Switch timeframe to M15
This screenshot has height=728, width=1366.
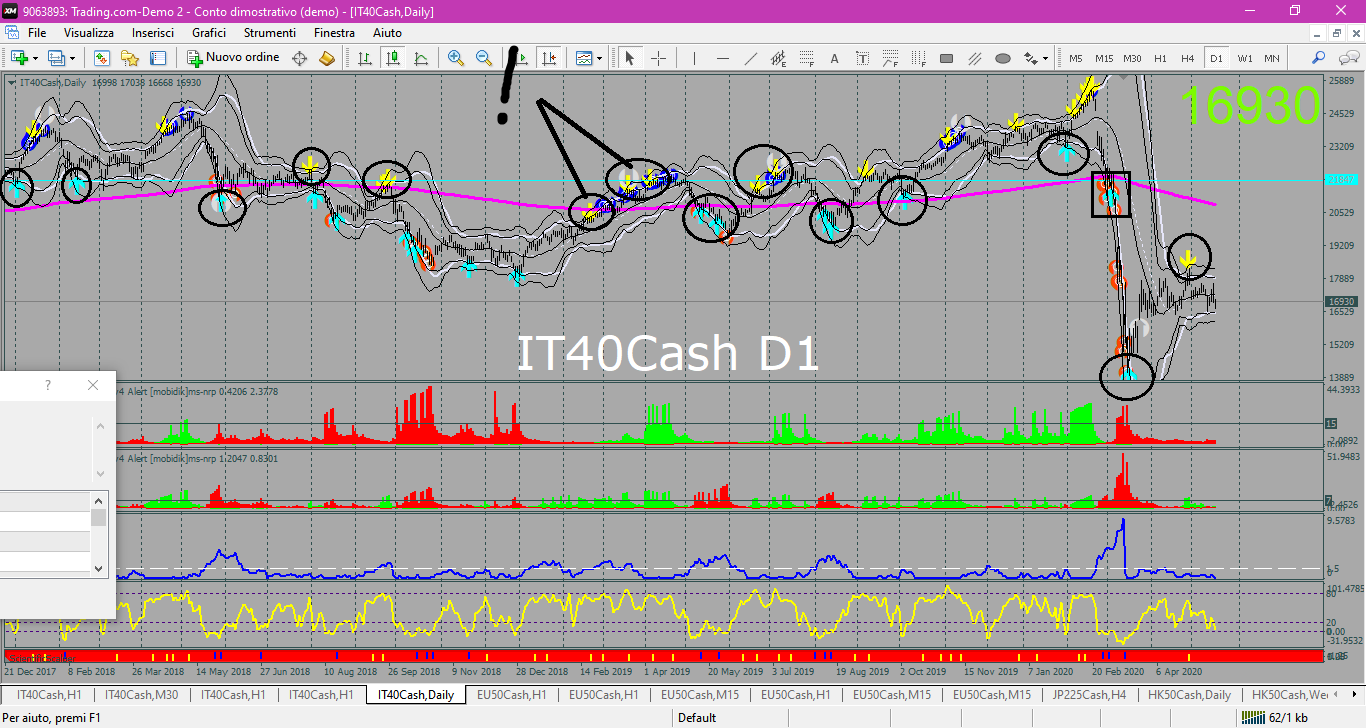(x=1104, y=58)
